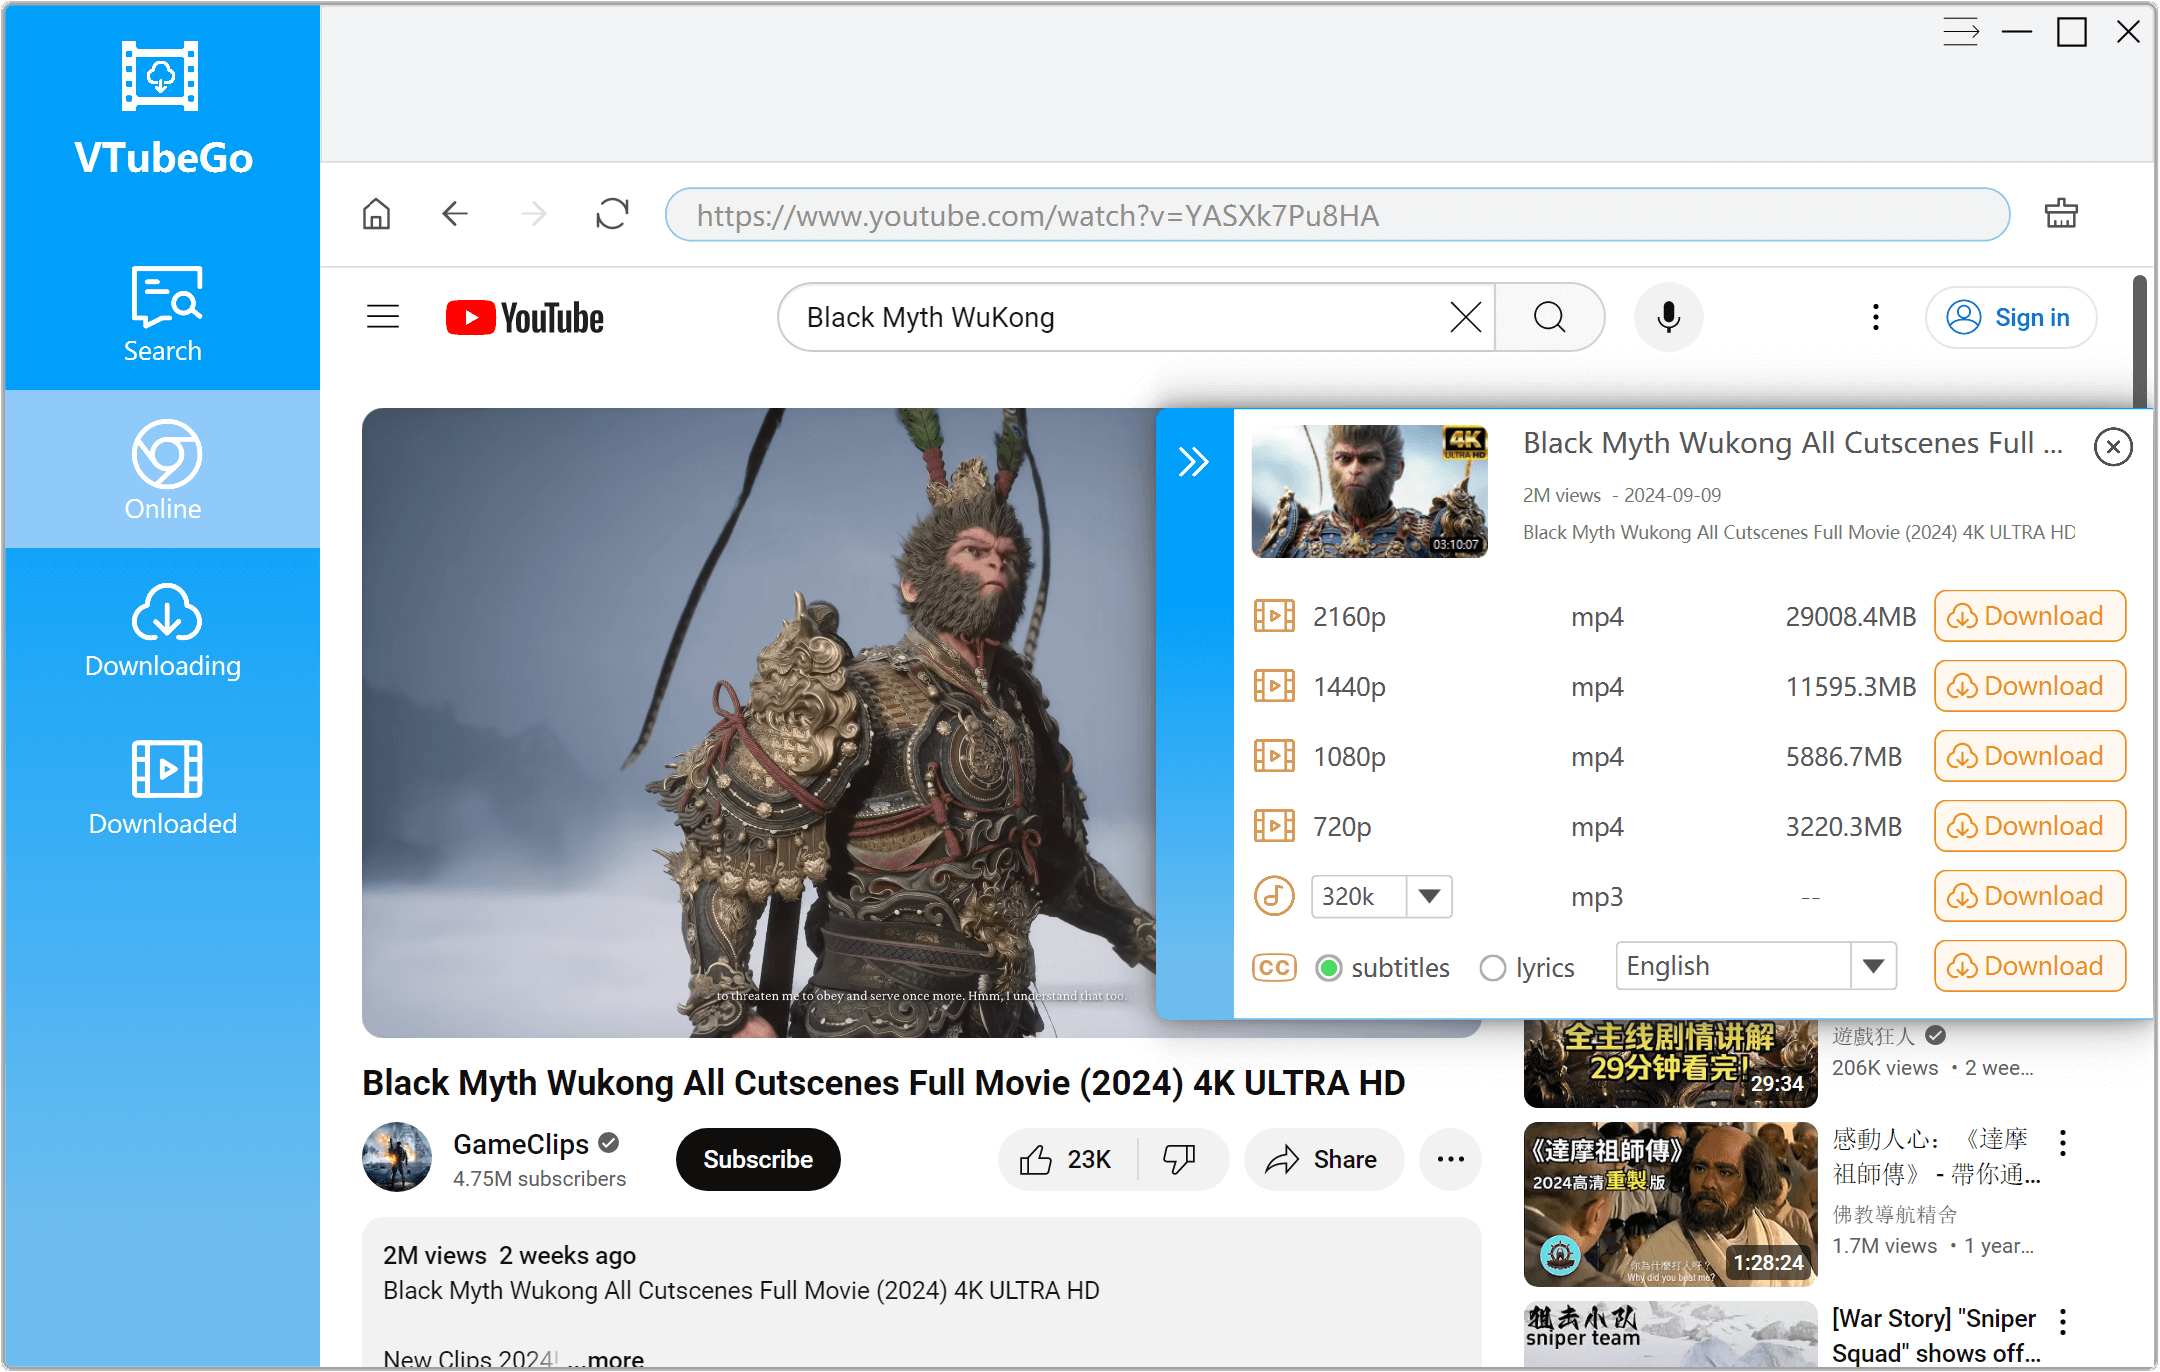Open the YouTube three-dot settings menu

click(1875, 317)
